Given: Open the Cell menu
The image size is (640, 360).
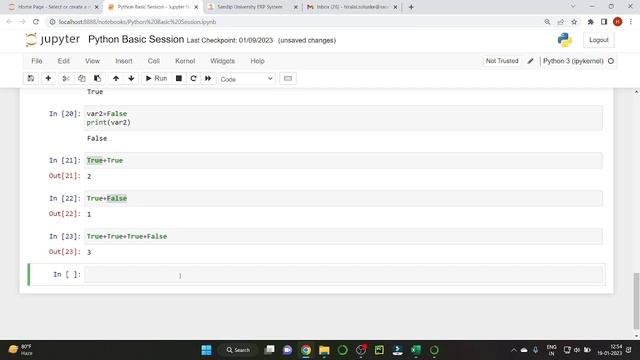Looking at the screenshot, I should point(153,61).
